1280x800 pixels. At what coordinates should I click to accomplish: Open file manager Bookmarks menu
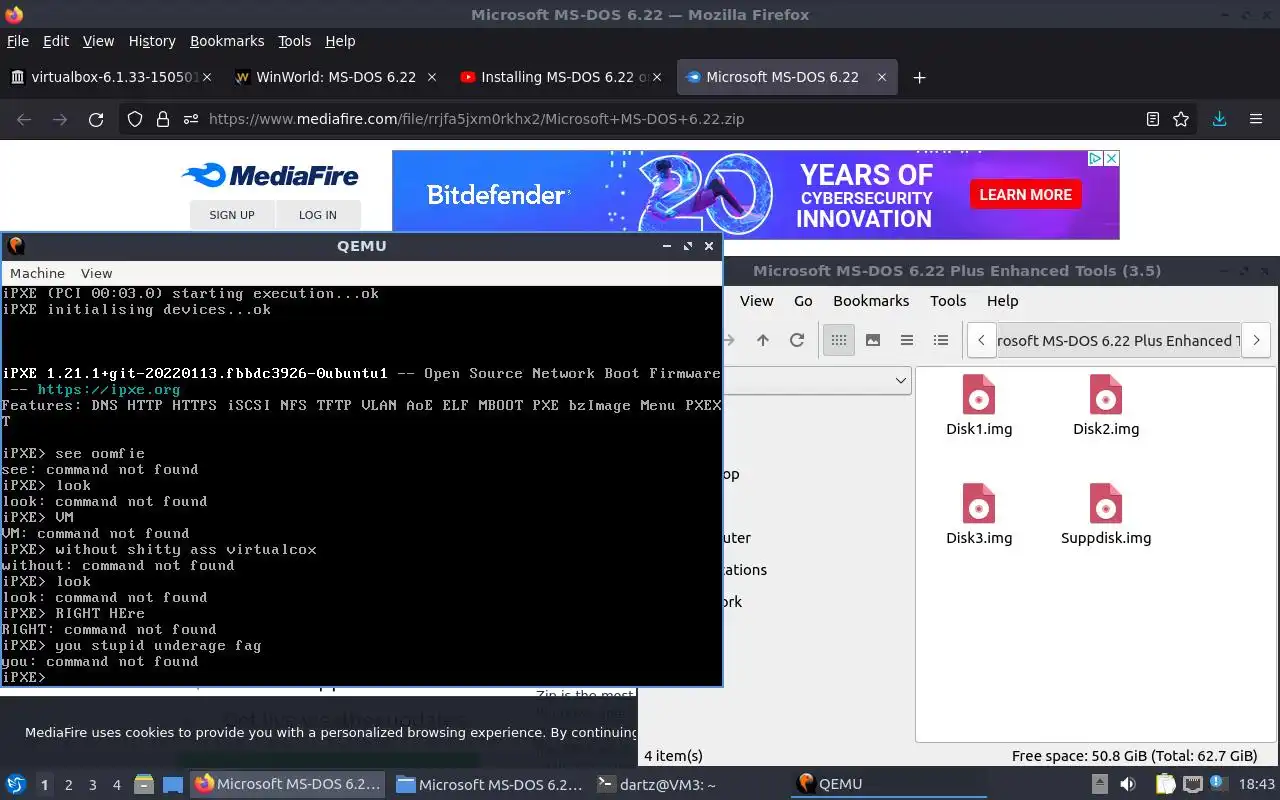pos(871,301)
